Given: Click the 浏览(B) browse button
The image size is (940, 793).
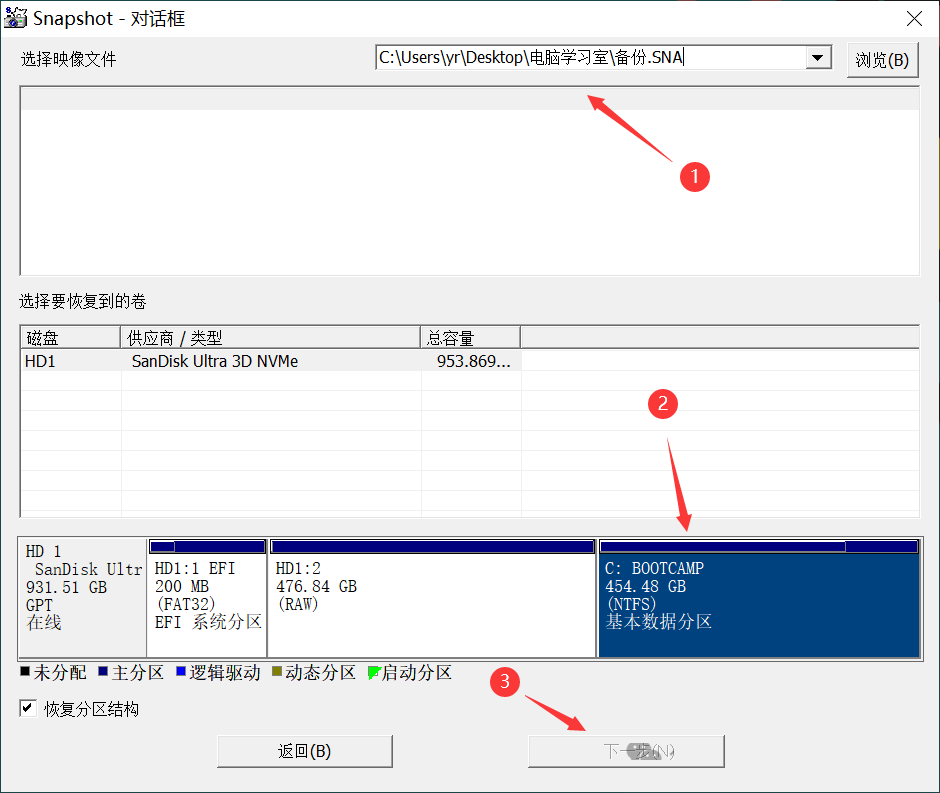Looking at the screenshot, I should 882,60.
